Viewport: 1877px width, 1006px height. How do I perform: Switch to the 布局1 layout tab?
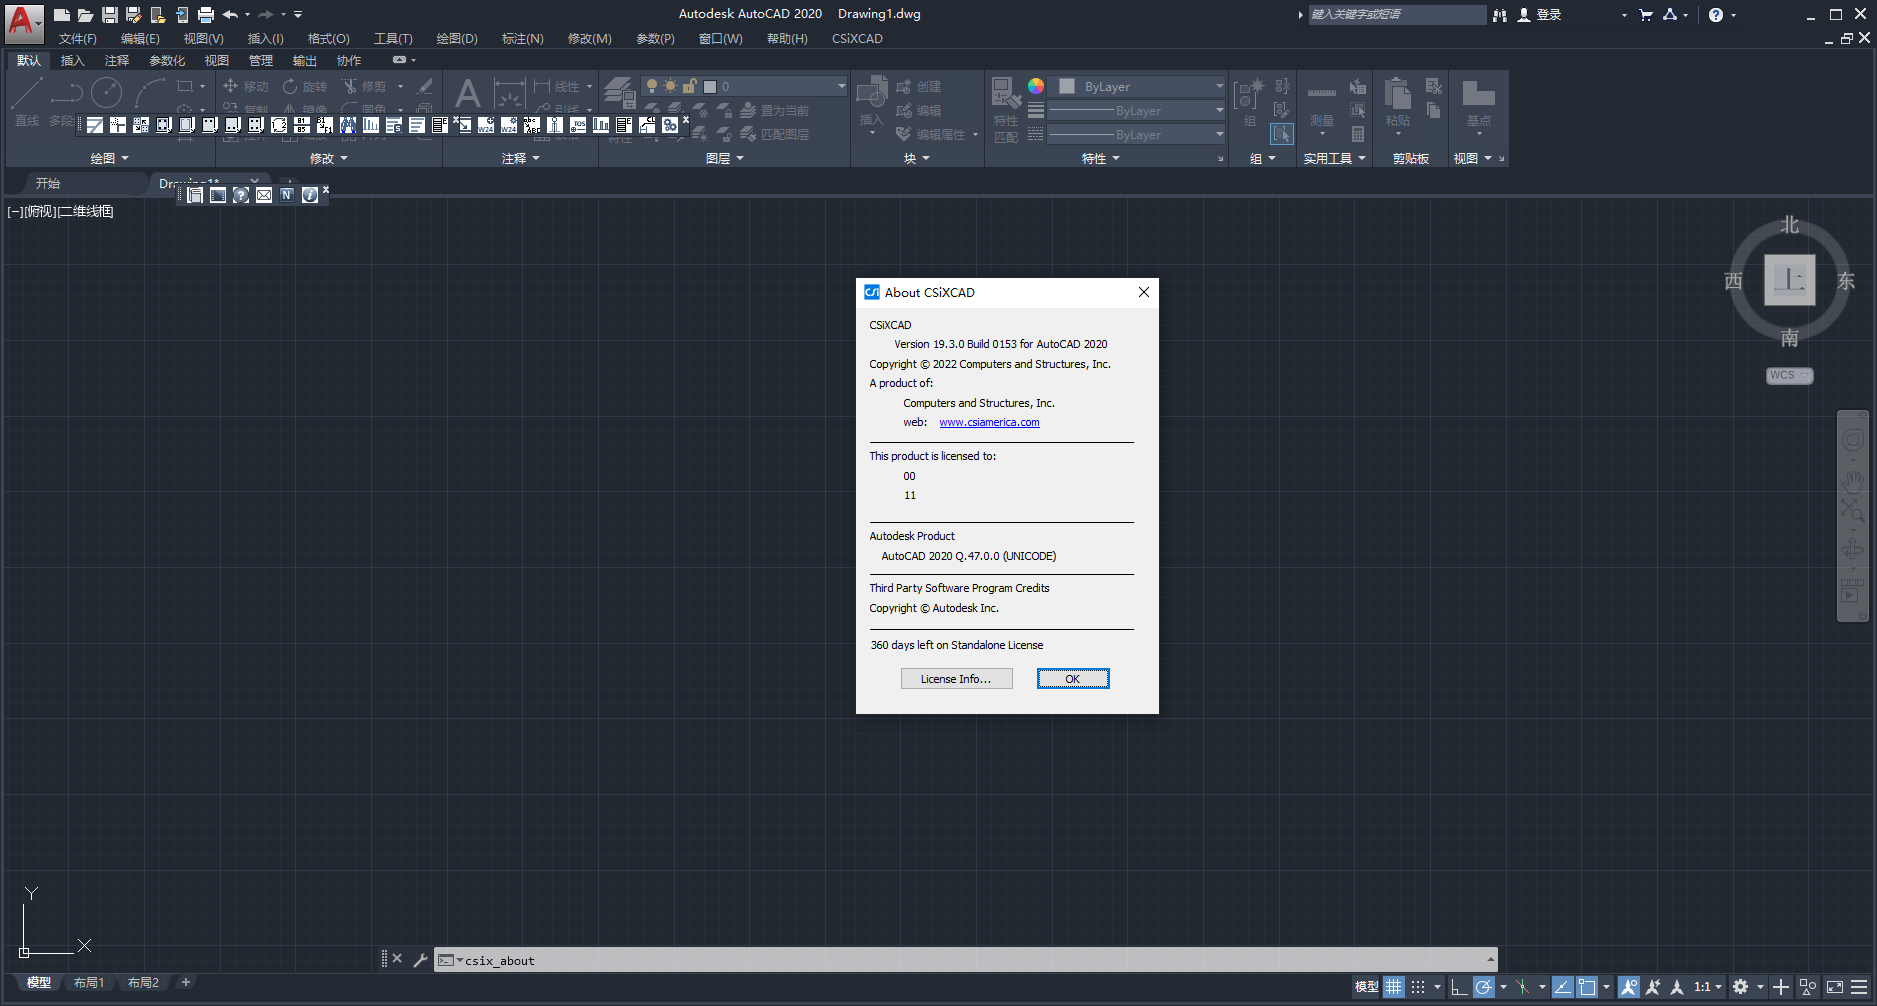click(89, 983)
